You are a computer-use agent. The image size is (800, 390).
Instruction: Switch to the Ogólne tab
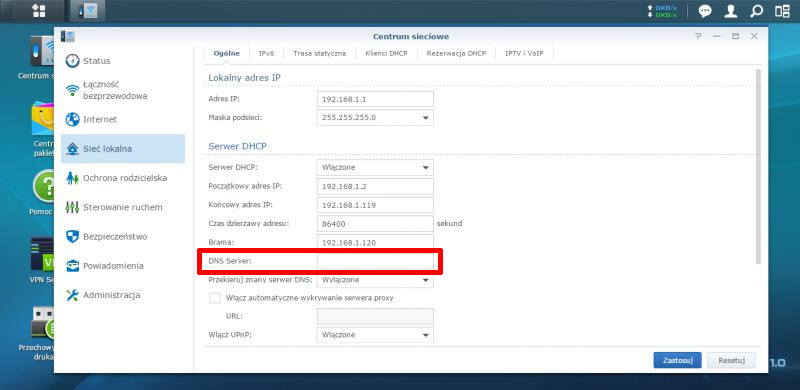pos(227,53)
